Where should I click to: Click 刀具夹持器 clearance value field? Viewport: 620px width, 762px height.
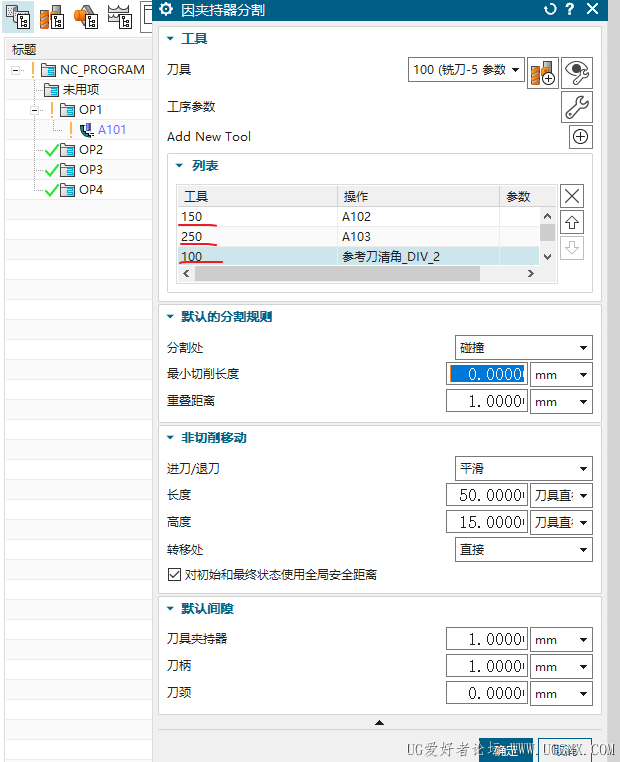(x=487, y=639)
